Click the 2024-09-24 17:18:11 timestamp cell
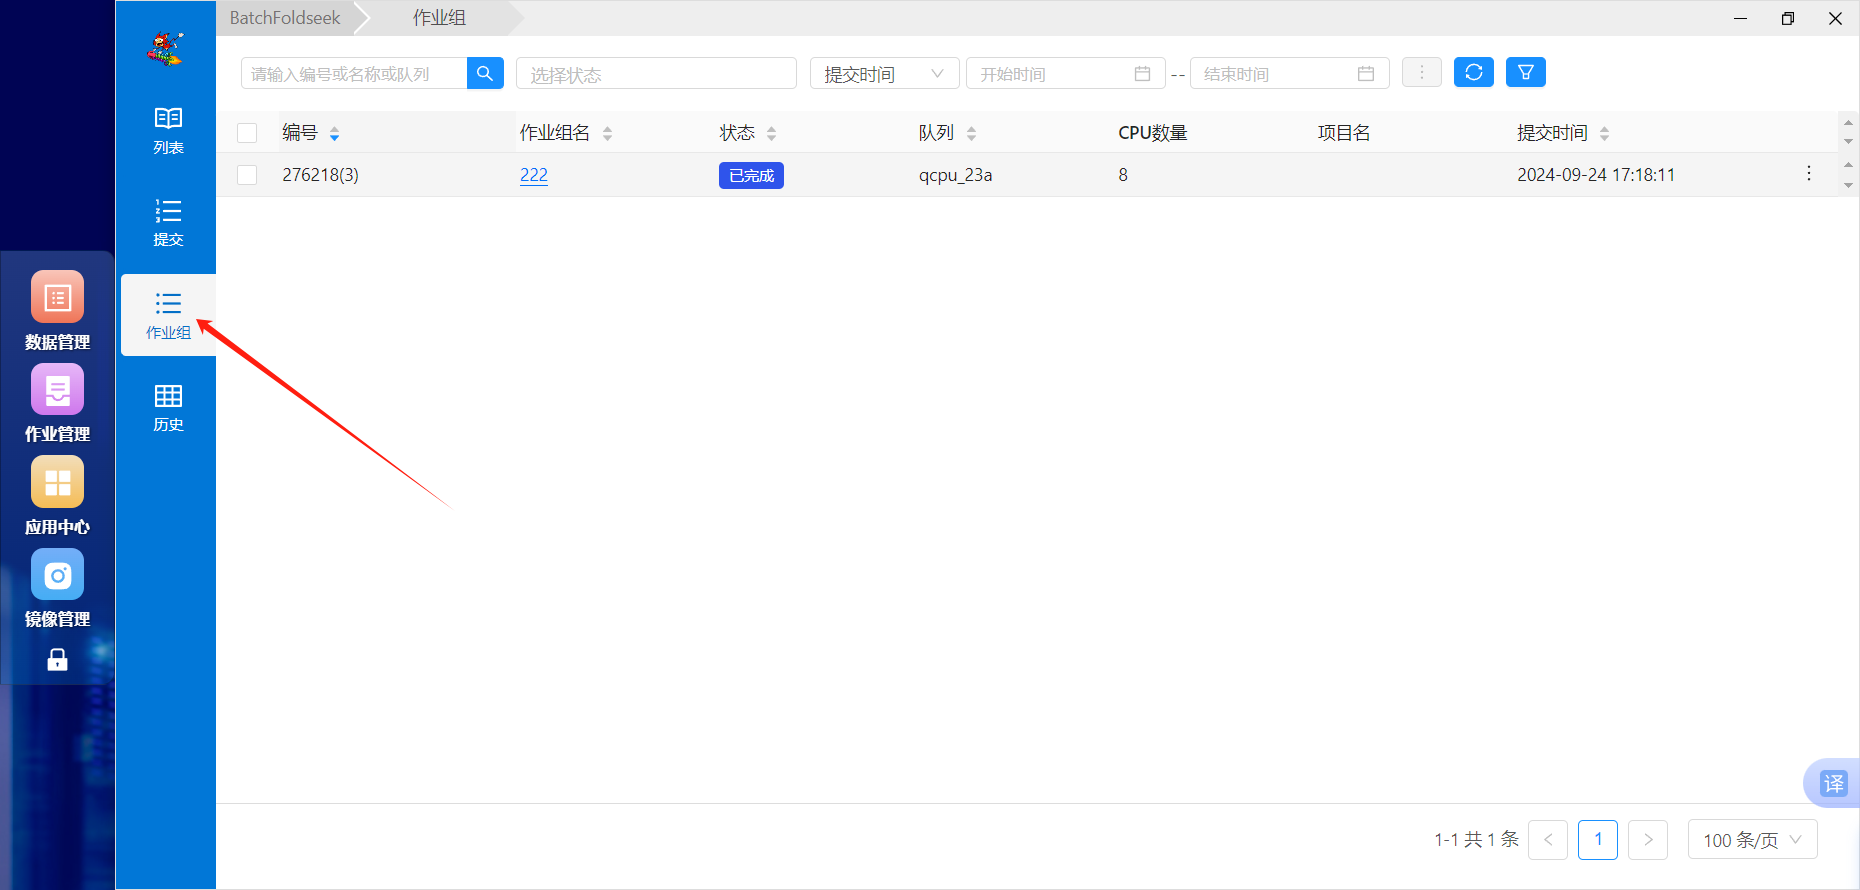1860x890 pixels. (1596, 175)
